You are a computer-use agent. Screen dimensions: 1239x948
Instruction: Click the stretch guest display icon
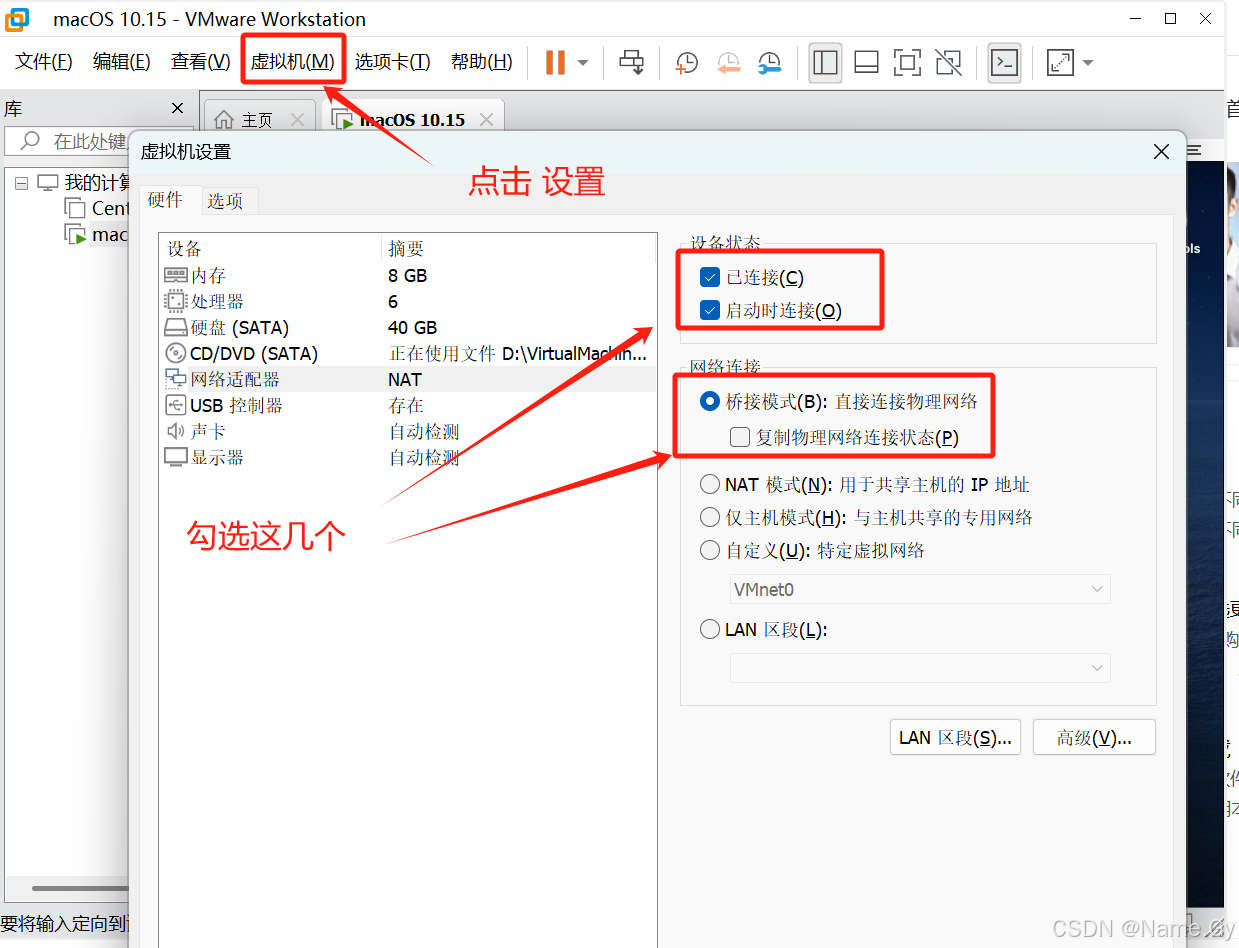(1060, 63)
